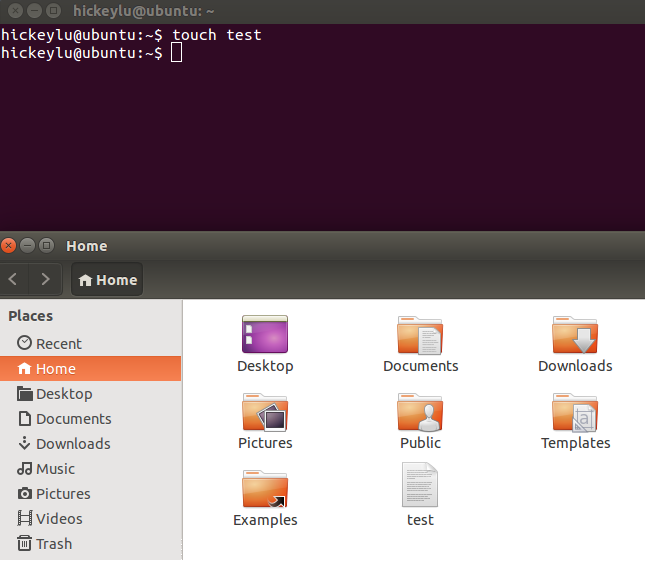The image size is (646, 561).
Task: Open Downloads from the sidebar
Action: point(72,444)
